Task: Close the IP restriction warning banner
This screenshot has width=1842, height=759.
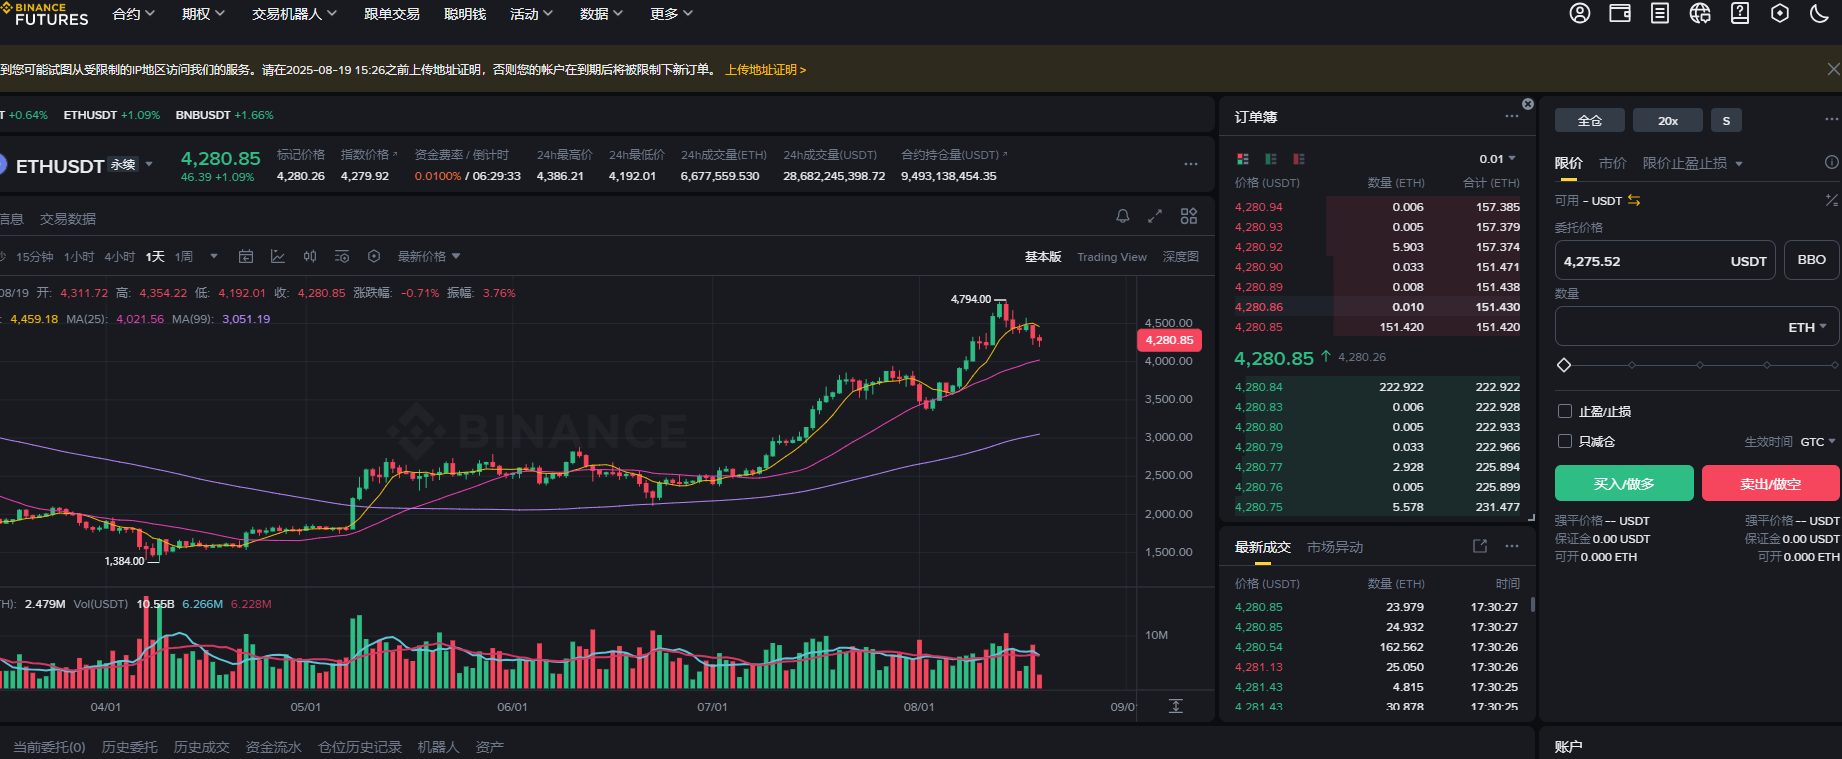Action: pyautogui.click(x=1833, y=69)
